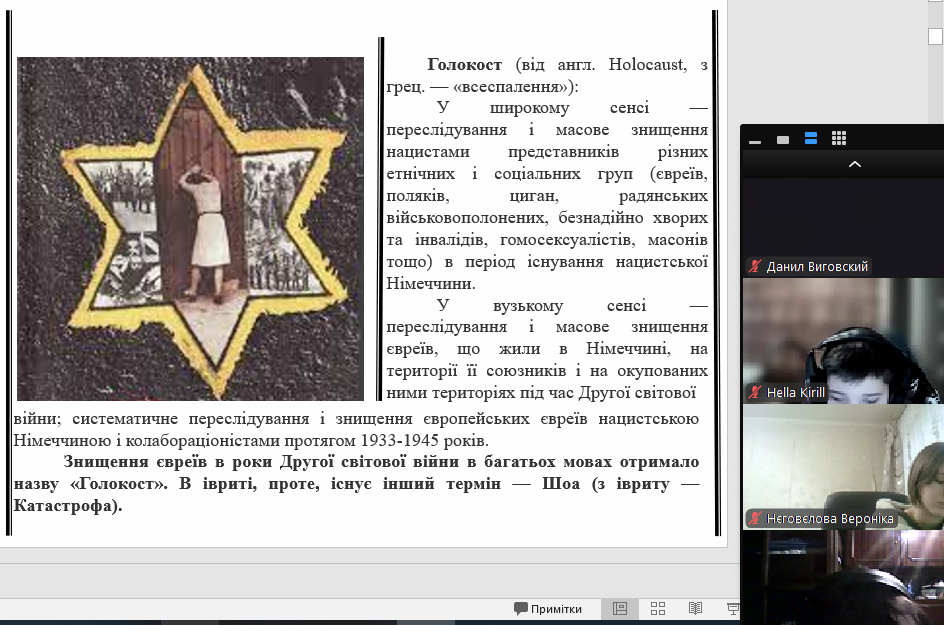Switch Zoom panel to grid gallery view
The image size is (944, 625).
[x=839, y=138]
